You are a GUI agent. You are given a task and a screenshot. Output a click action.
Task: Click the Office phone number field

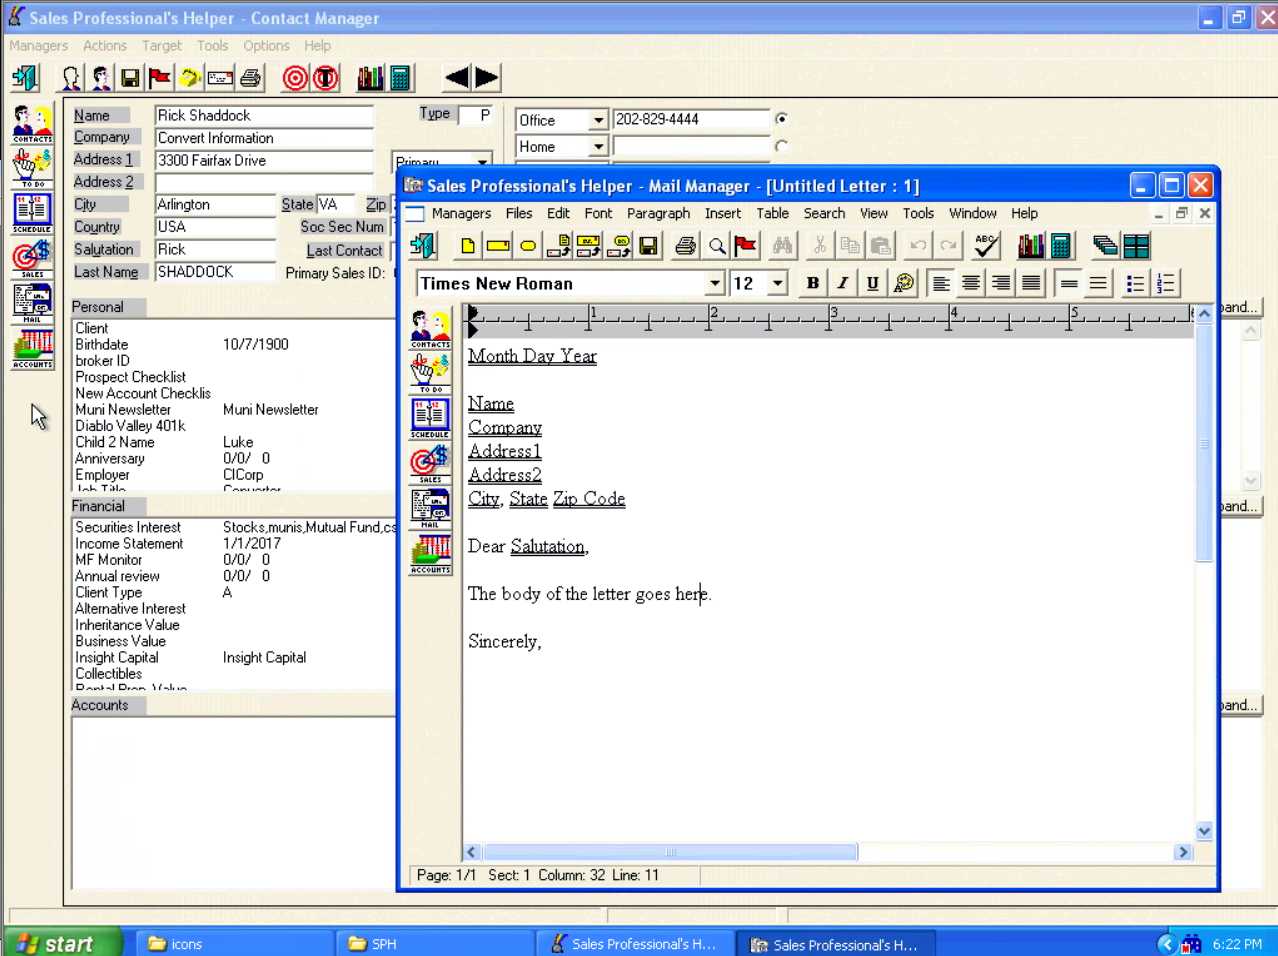click(x=691, y=119)
